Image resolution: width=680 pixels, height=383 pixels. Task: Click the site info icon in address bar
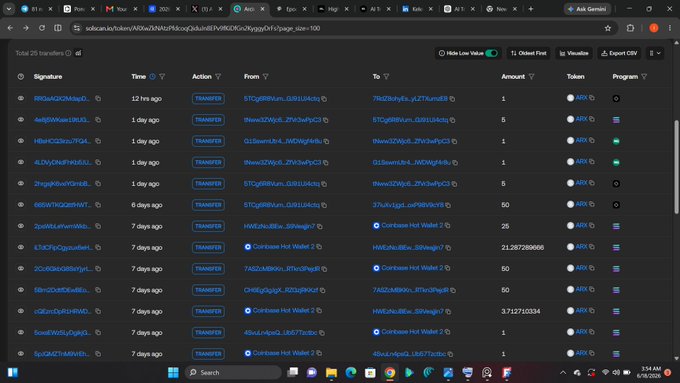[x=77, y=28]
